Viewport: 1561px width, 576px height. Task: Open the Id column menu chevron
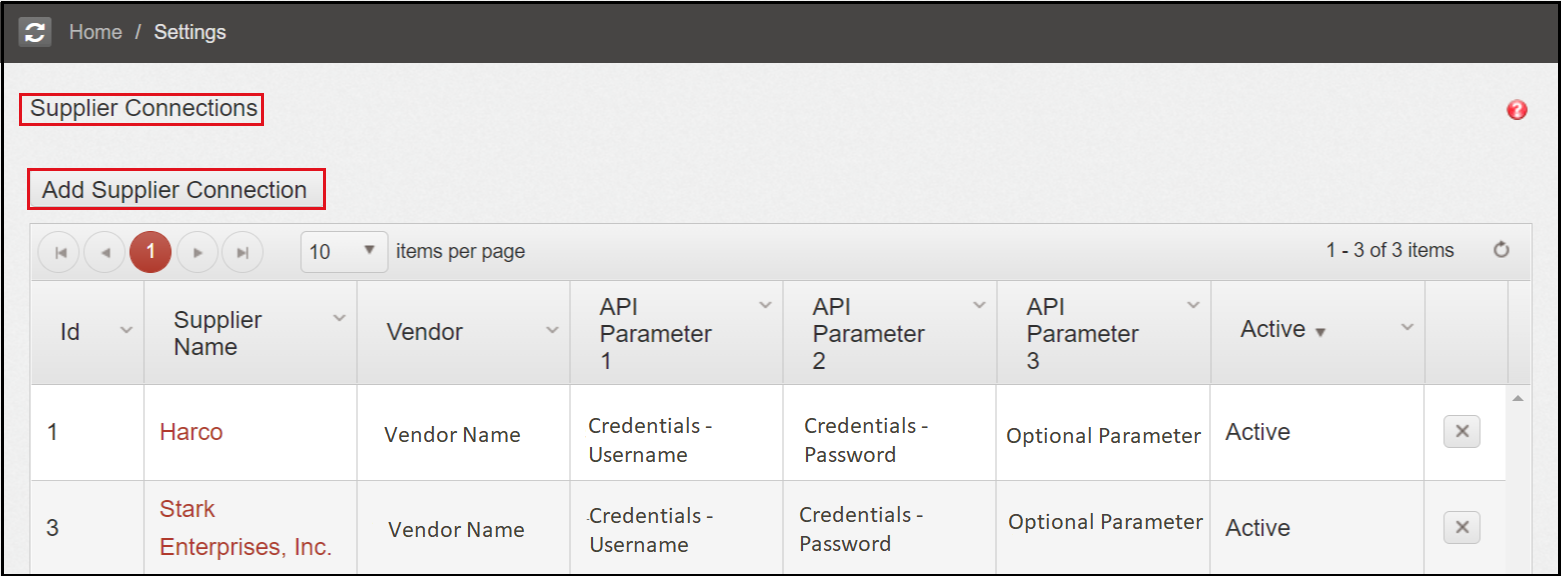[126, 331]
